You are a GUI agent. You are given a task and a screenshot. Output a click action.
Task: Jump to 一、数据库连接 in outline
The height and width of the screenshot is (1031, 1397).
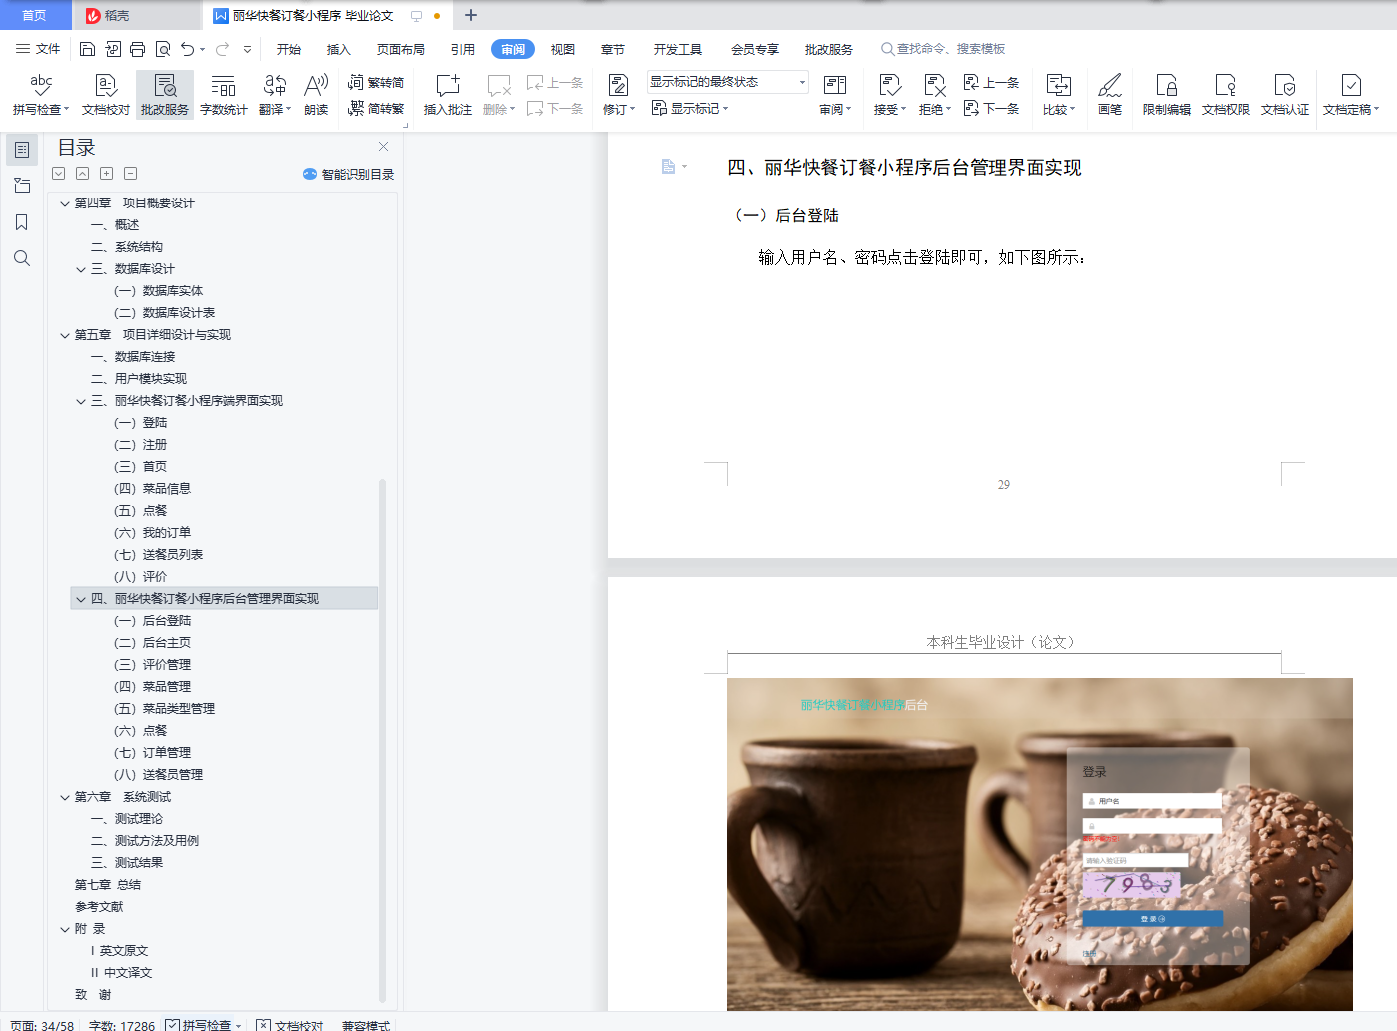133,357
